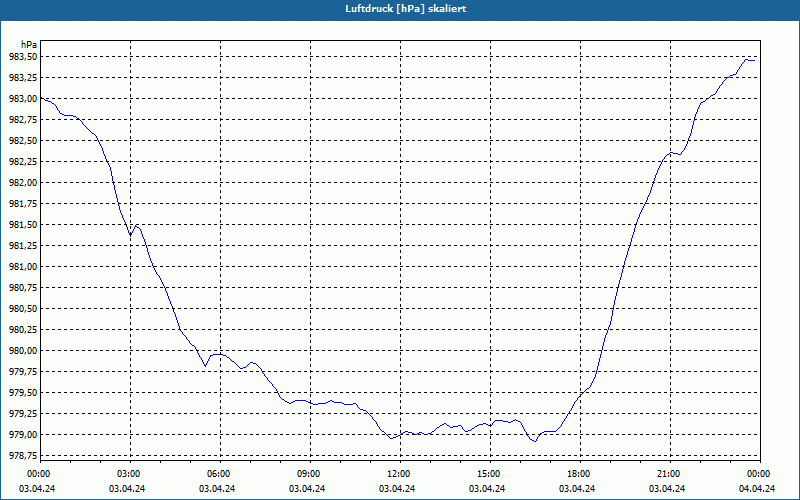800x500 pixels.
Task: Pick the y-axis value 980,75
Action: pos(23,288)
